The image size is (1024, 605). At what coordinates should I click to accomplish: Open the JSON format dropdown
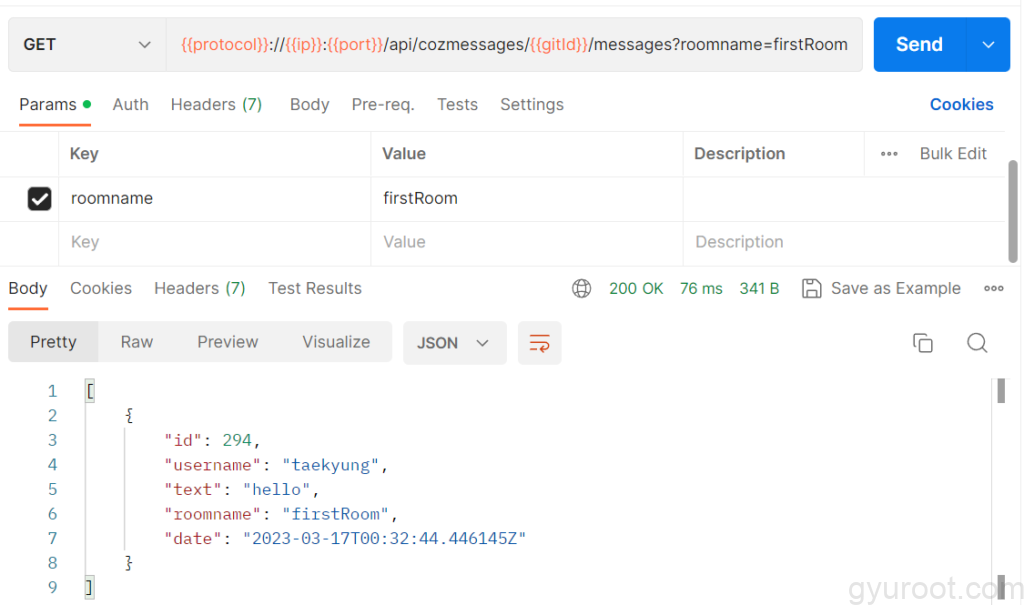454,343
